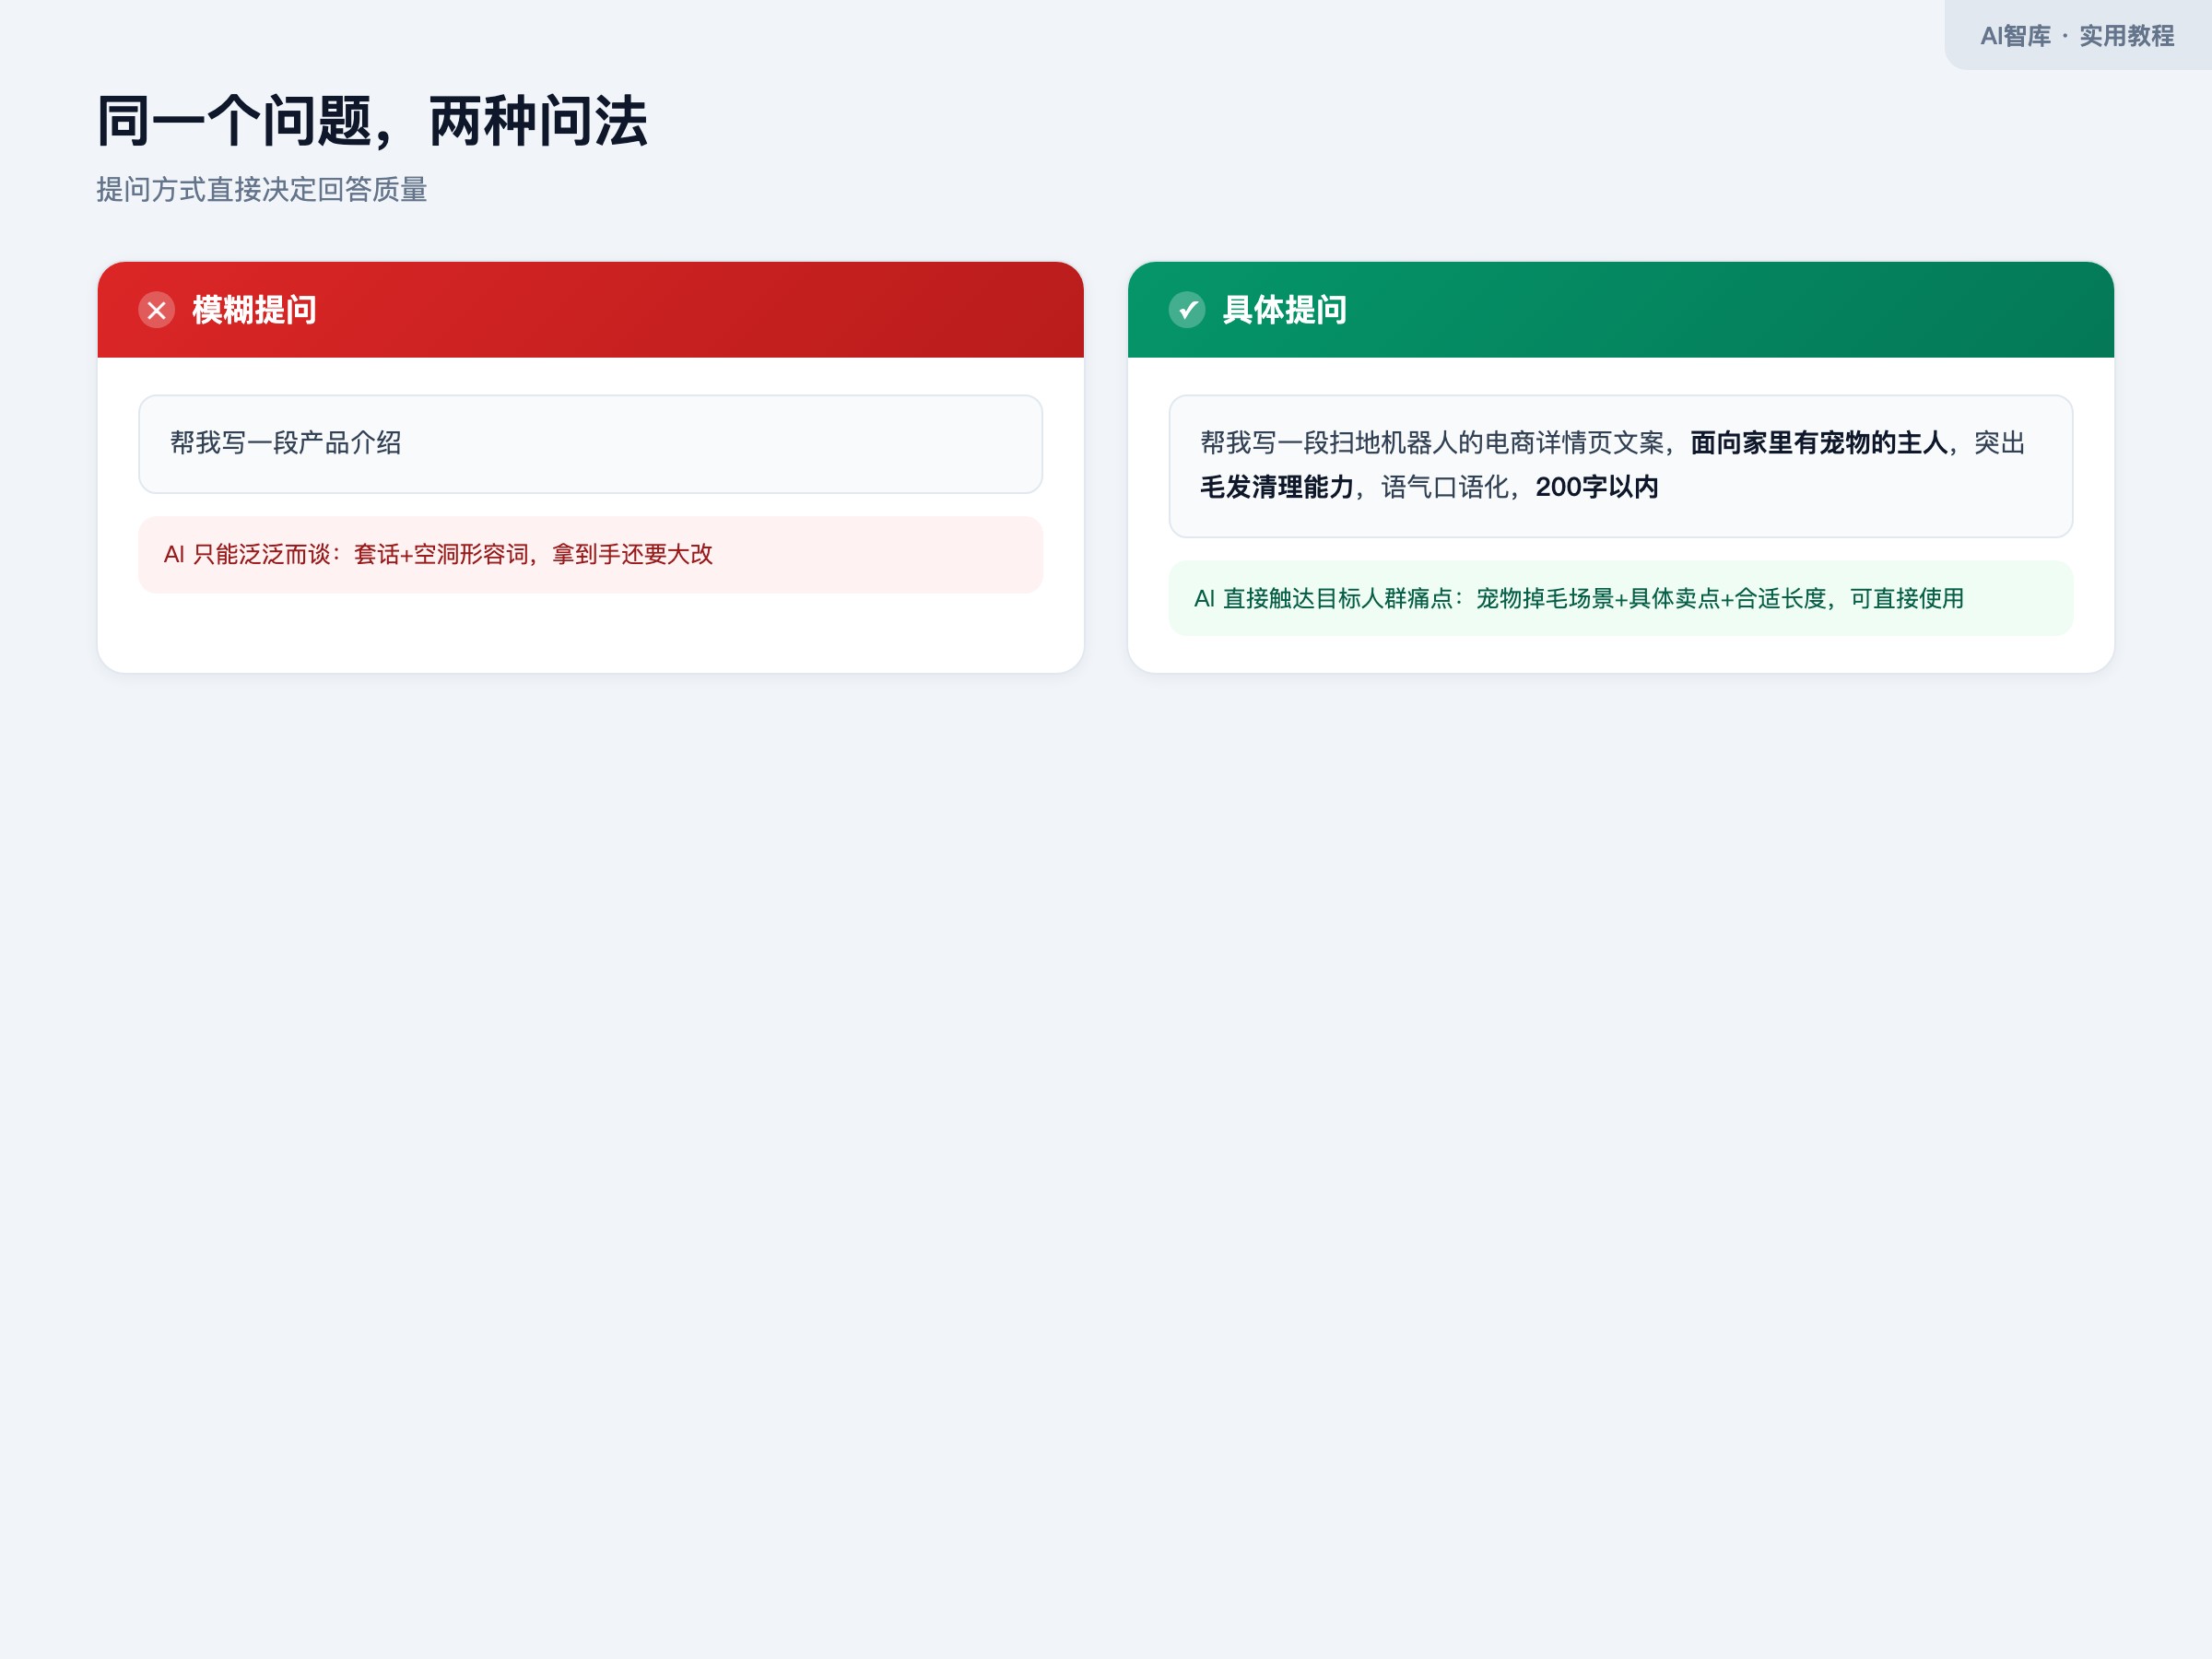Click the 扫地机器人 detailed prompt box
The height and width of the screenshot is (1659, 2212).
coord(1620,466)
